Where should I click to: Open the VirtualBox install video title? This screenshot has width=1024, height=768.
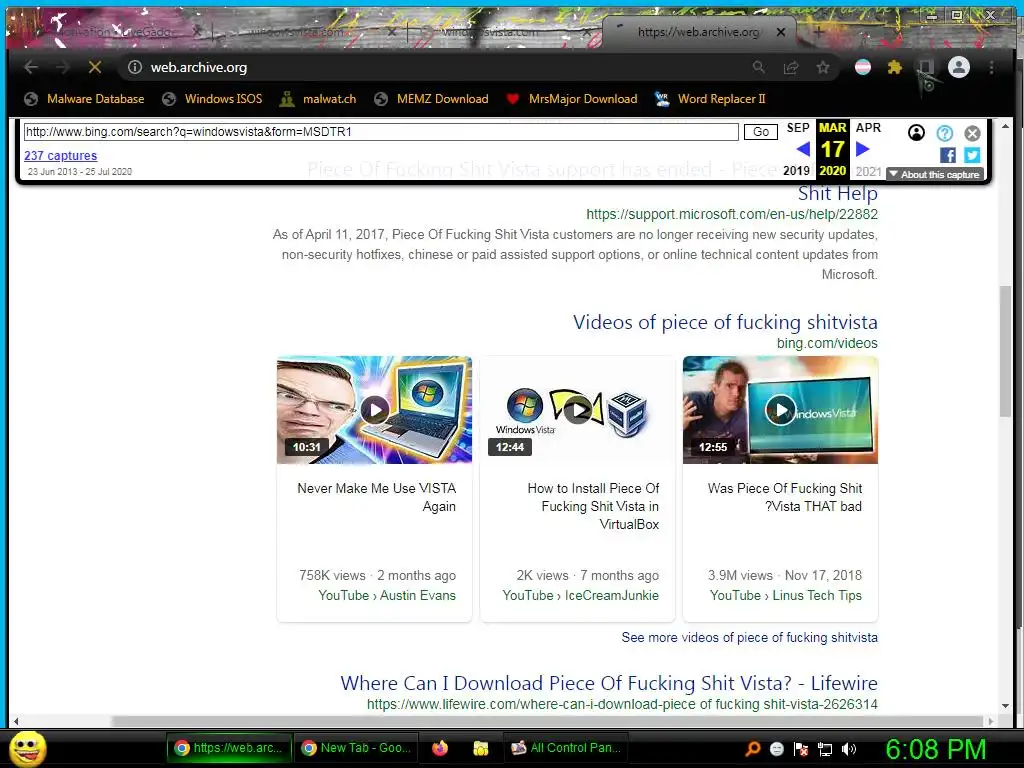(x=593, y=506)
